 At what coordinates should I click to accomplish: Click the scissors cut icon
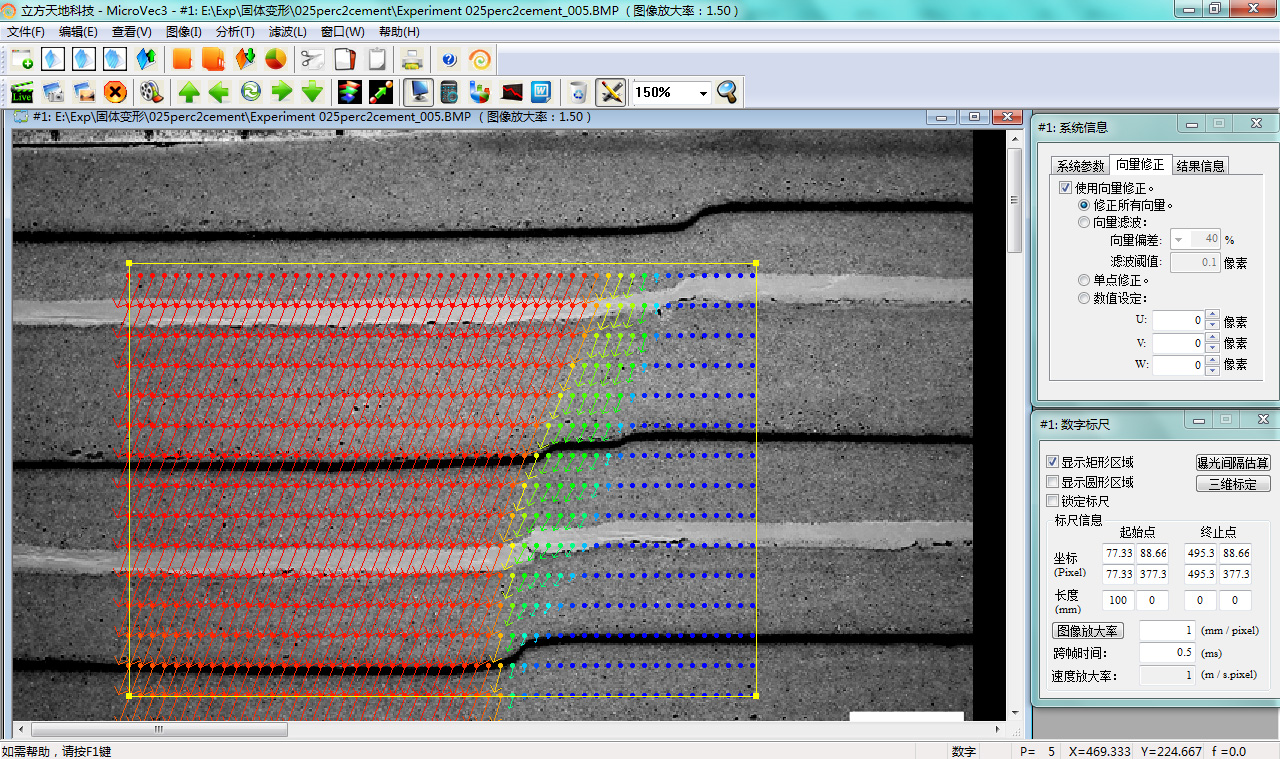313,59
